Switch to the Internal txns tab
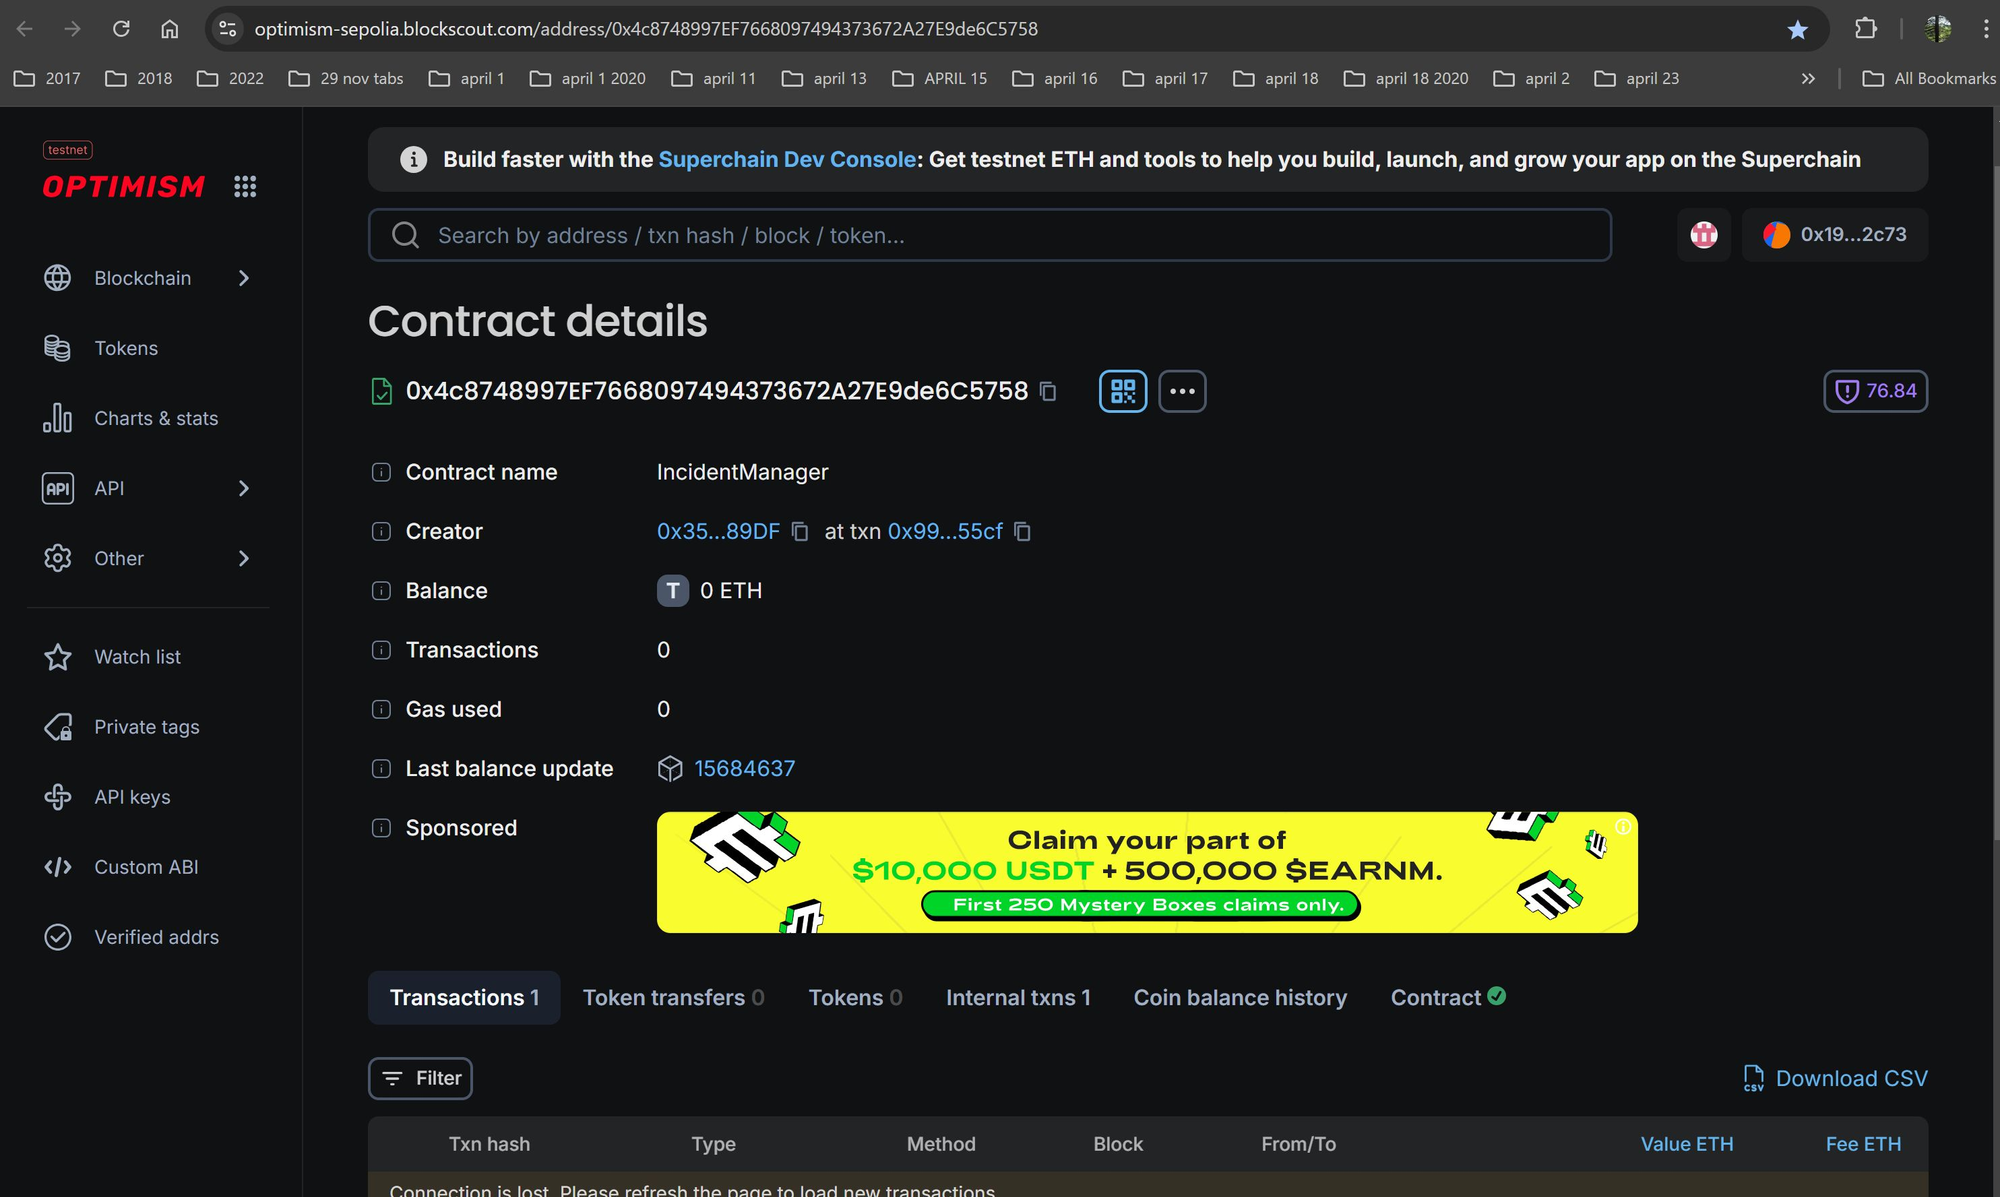2000x1197 pixels. tap(1018, 997)
